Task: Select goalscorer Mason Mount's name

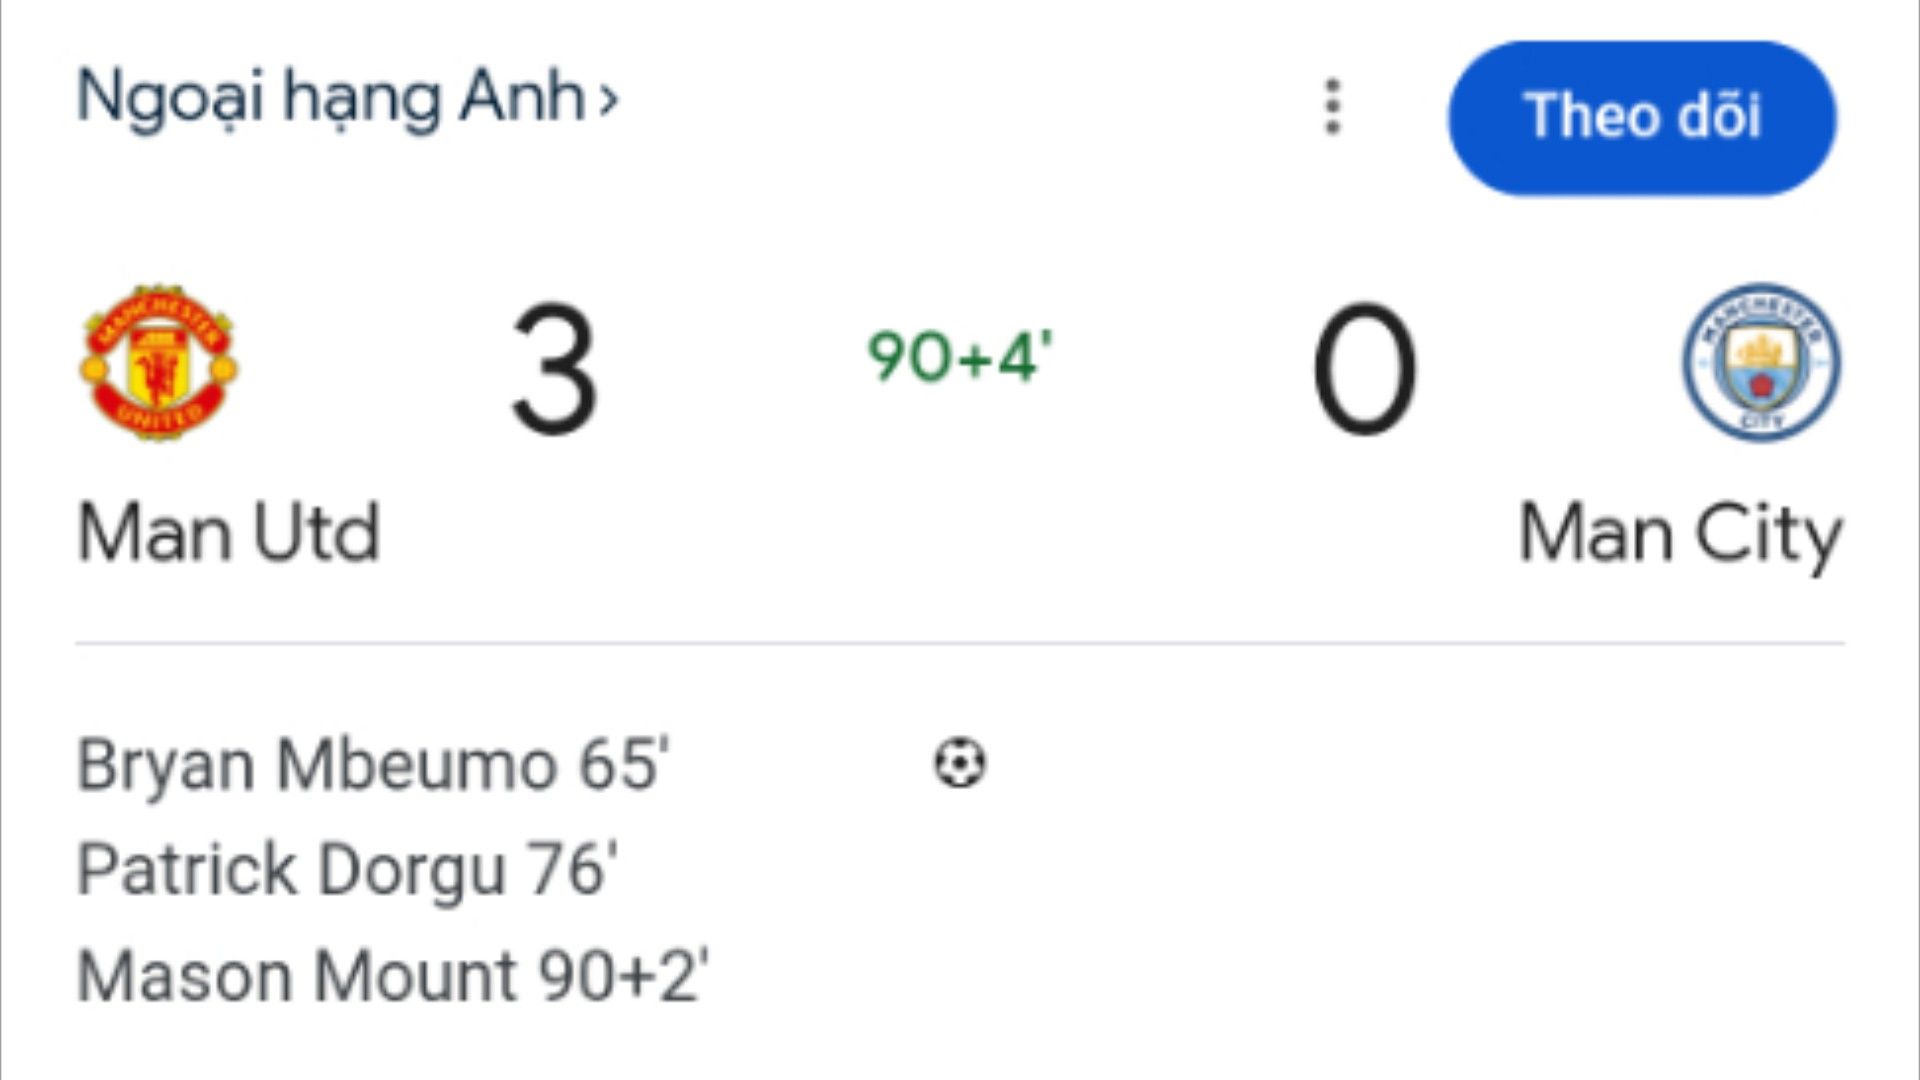Action: (x=296, y=975)
